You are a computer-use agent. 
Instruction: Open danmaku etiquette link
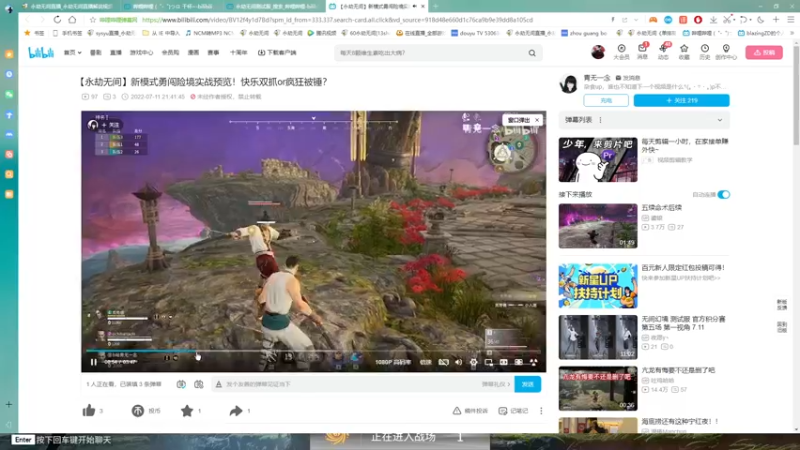[495, 384]
